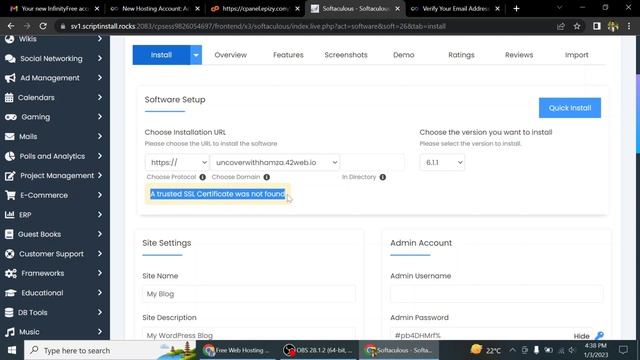The width and height of the screenshot is (640, 360).
Task: Open the notification center in the taskbar
Action: pyautogui.click(x=623, y=350)
